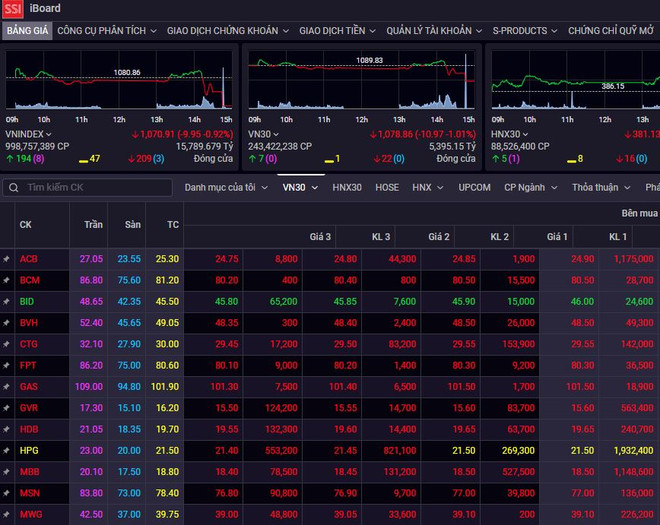Click the SSI logo icon

12,9
